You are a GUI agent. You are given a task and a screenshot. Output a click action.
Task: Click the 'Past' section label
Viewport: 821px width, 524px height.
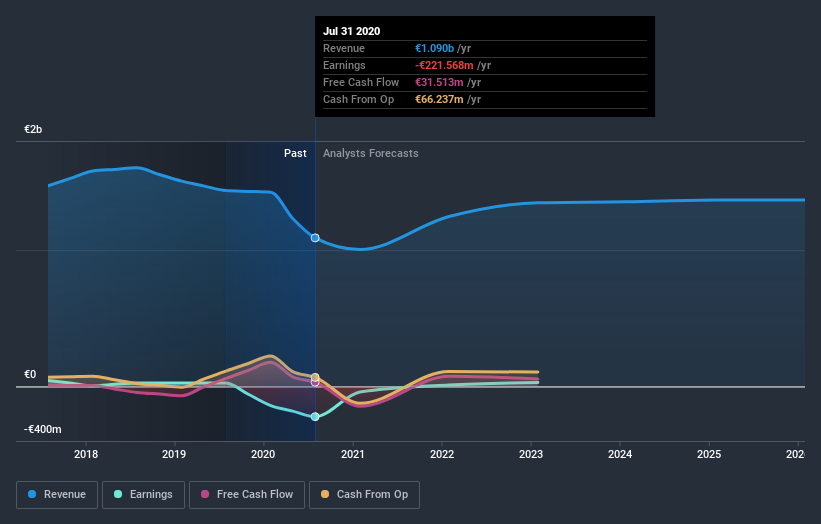(295, 153)
